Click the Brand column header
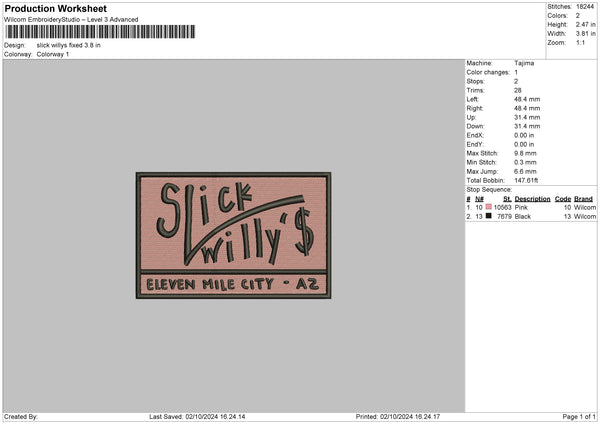This screenshot has width=600, height=424. 583,199
